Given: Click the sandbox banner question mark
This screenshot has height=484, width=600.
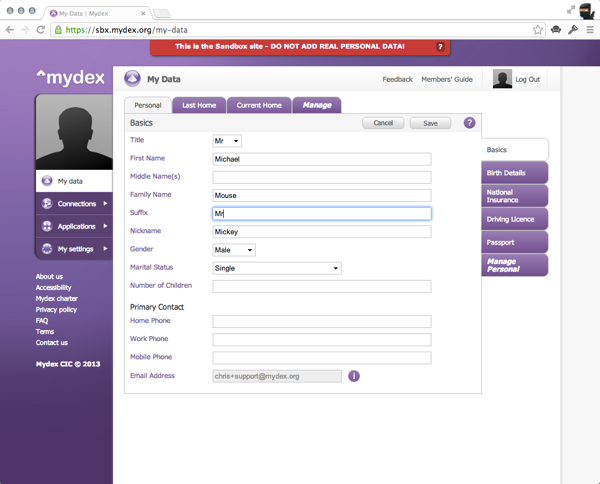Looking at the screenshot, I should coord(440,47).
